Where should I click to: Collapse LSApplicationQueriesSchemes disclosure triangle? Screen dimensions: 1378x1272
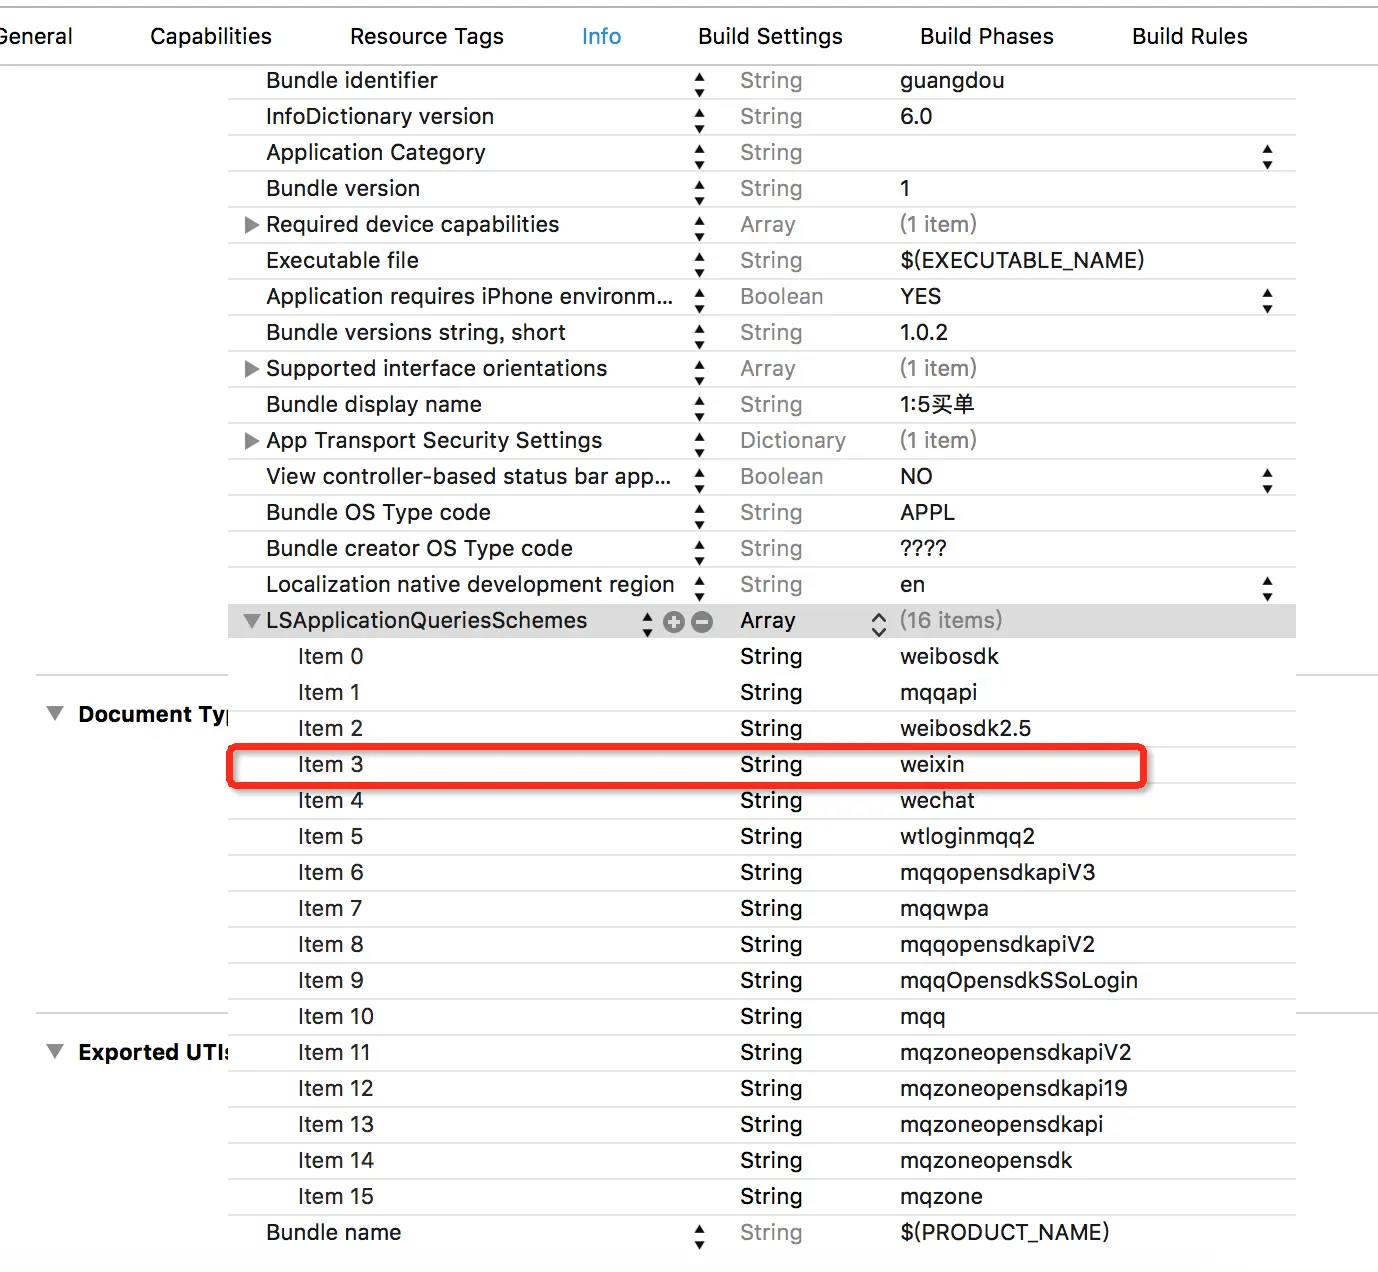pyautogui.click(x=252, y=621)
